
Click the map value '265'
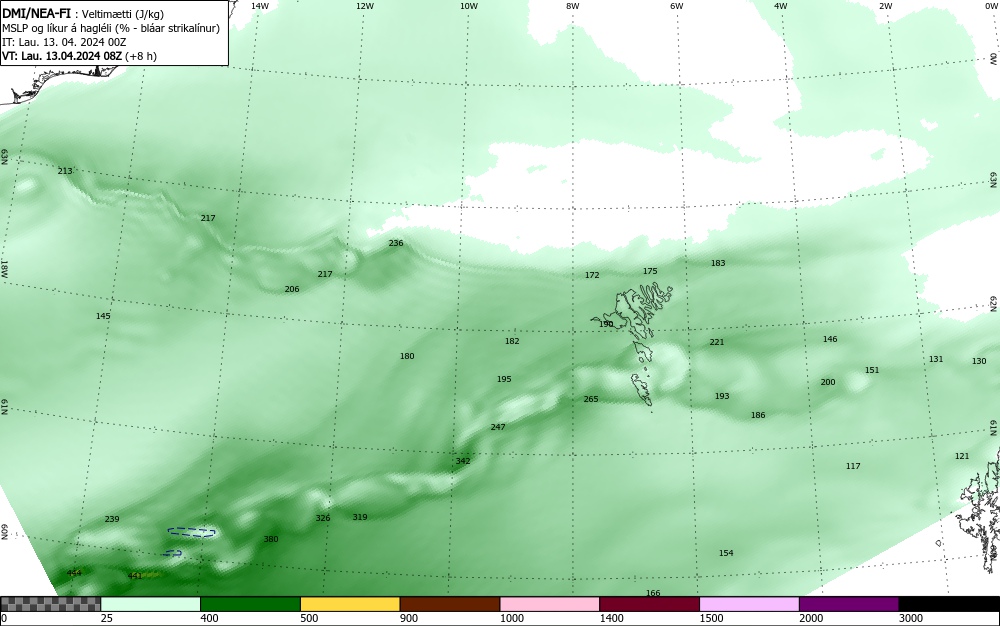591,399
